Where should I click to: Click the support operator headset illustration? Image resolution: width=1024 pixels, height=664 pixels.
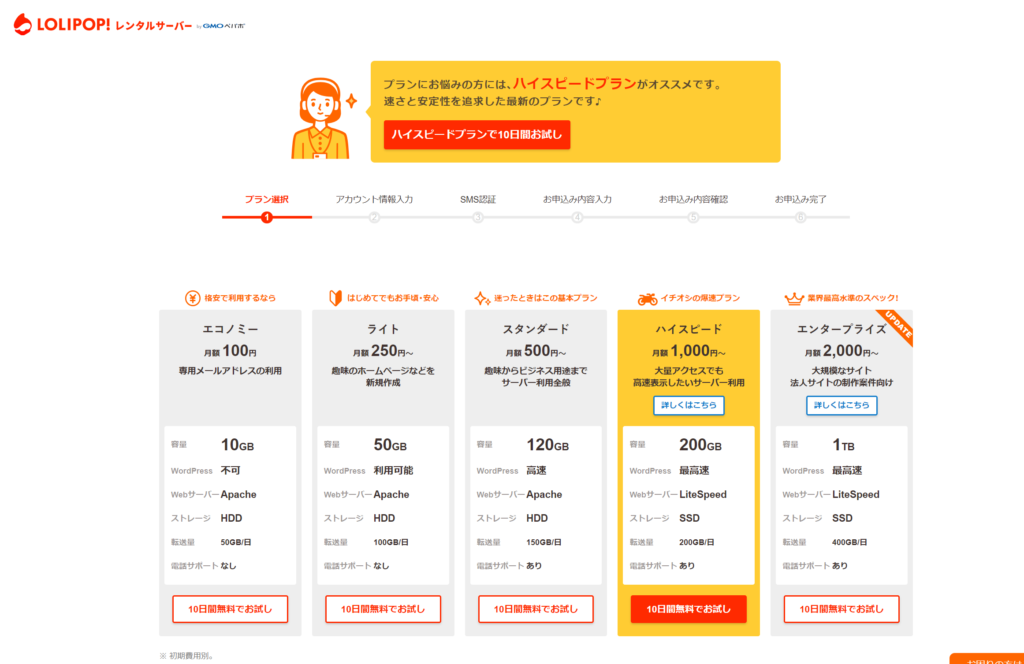320,118
